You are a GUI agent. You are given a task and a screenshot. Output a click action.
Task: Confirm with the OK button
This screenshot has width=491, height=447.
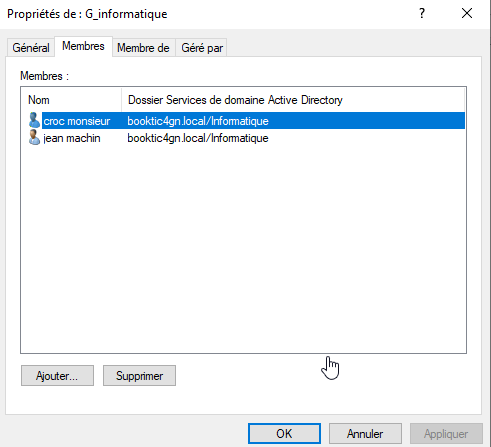[x=284, y=434]
